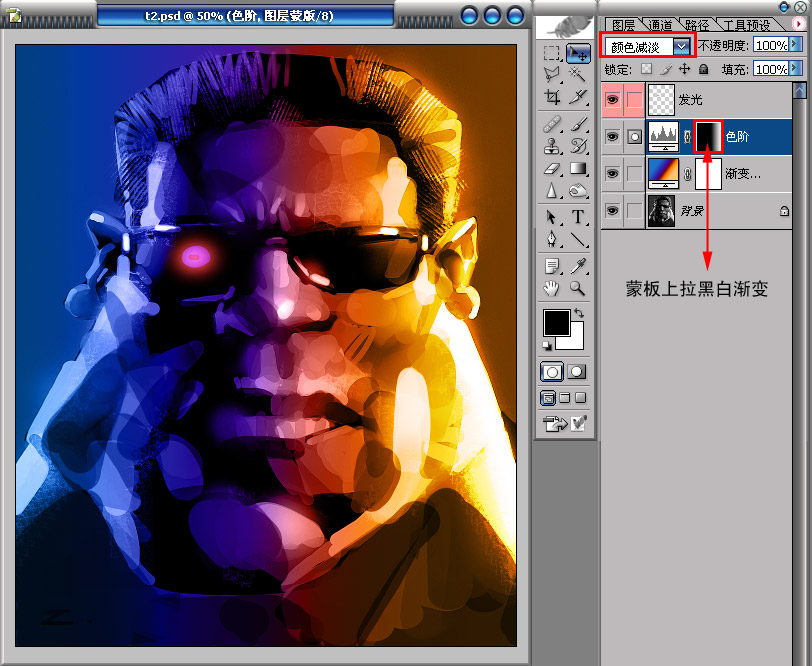Select the Gradient tool
The image size is (812, 666).
tap(578, 169)
